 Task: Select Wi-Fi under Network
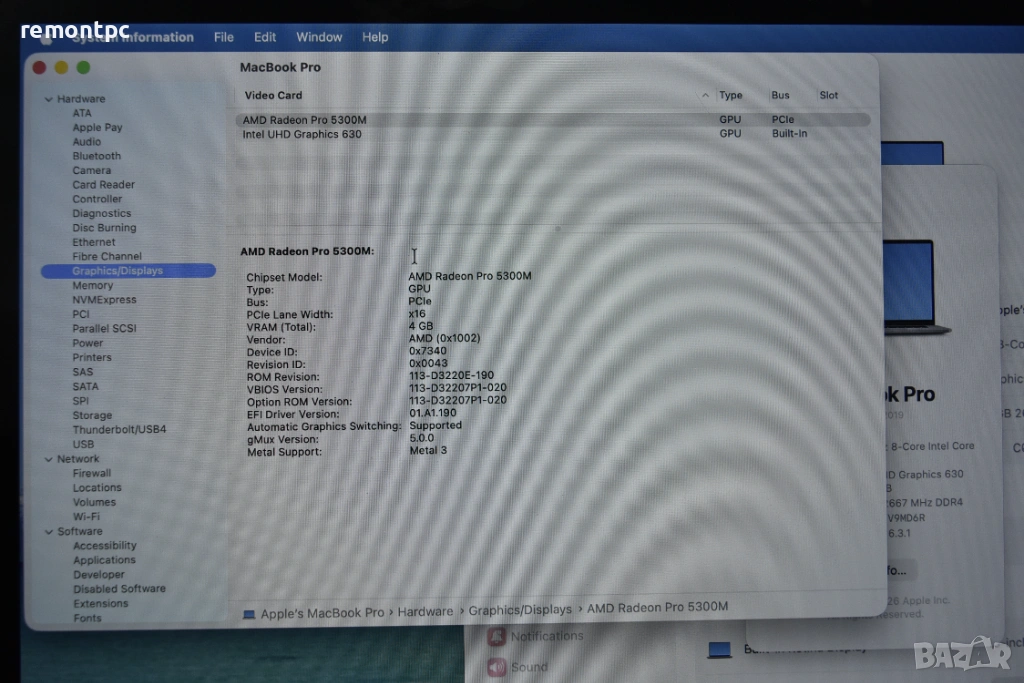[86, 516]
